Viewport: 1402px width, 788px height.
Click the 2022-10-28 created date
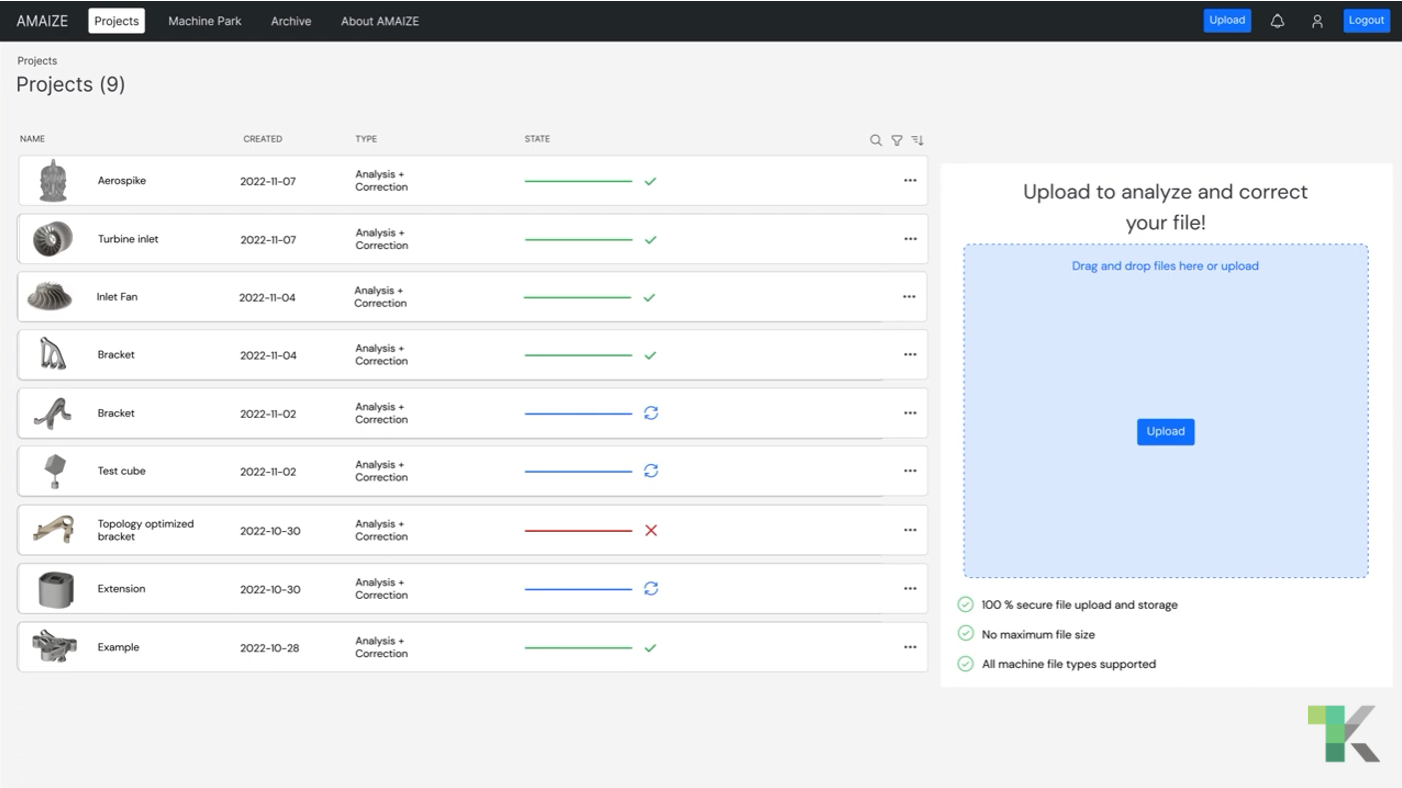(269, 648)
